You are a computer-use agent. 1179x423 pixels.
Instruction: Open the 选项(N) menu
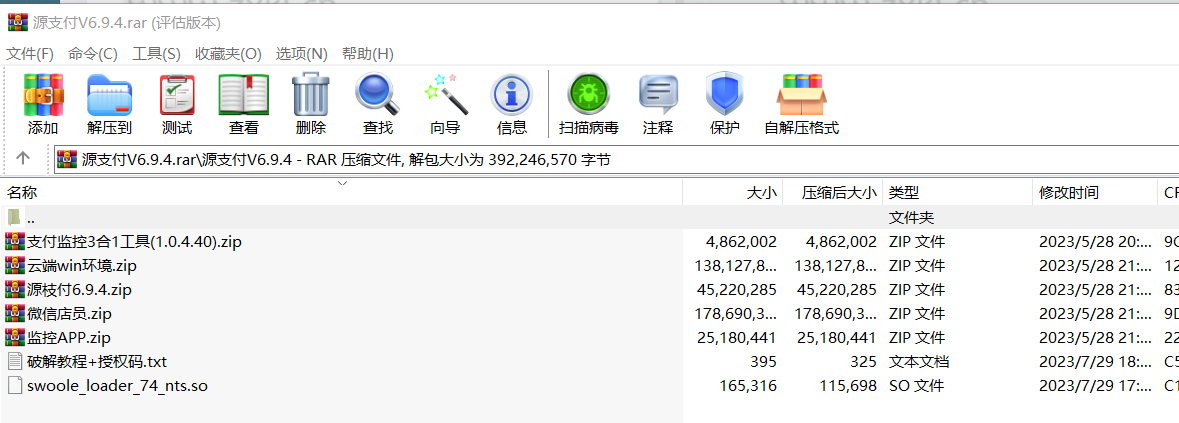pyautogui.click(x=302, y=54)
